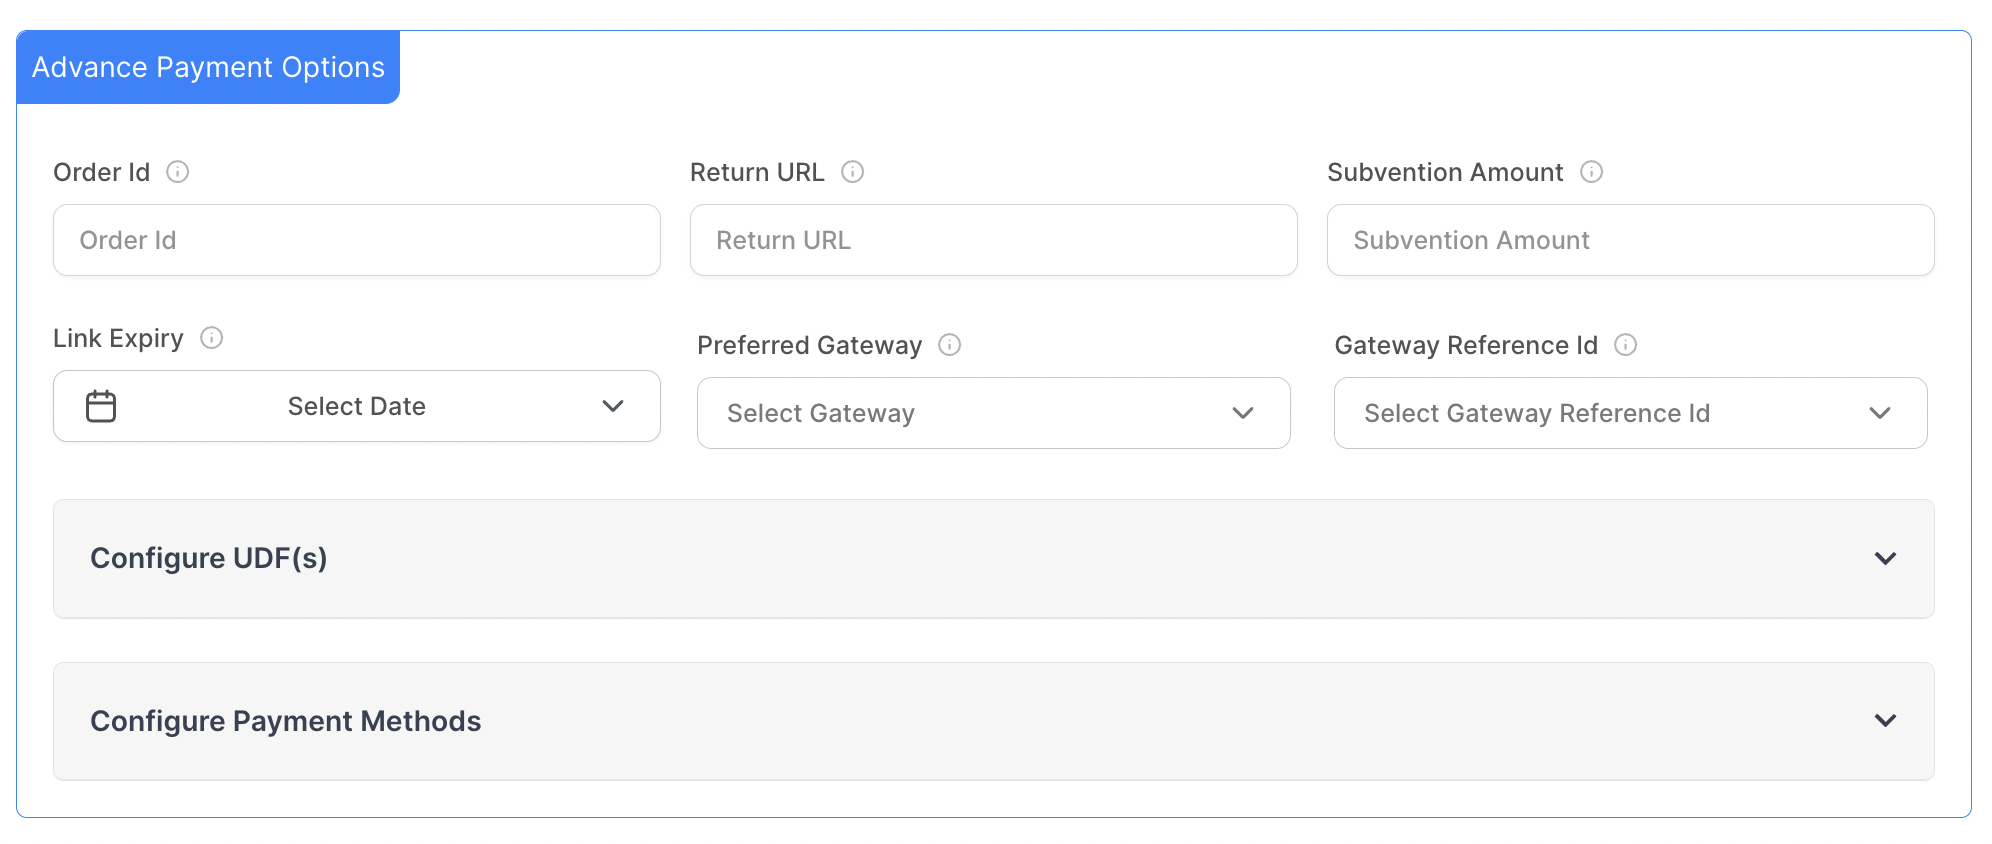
Task: Click the Subvention Amount info icon
Action: click(x=1591, y=172)
